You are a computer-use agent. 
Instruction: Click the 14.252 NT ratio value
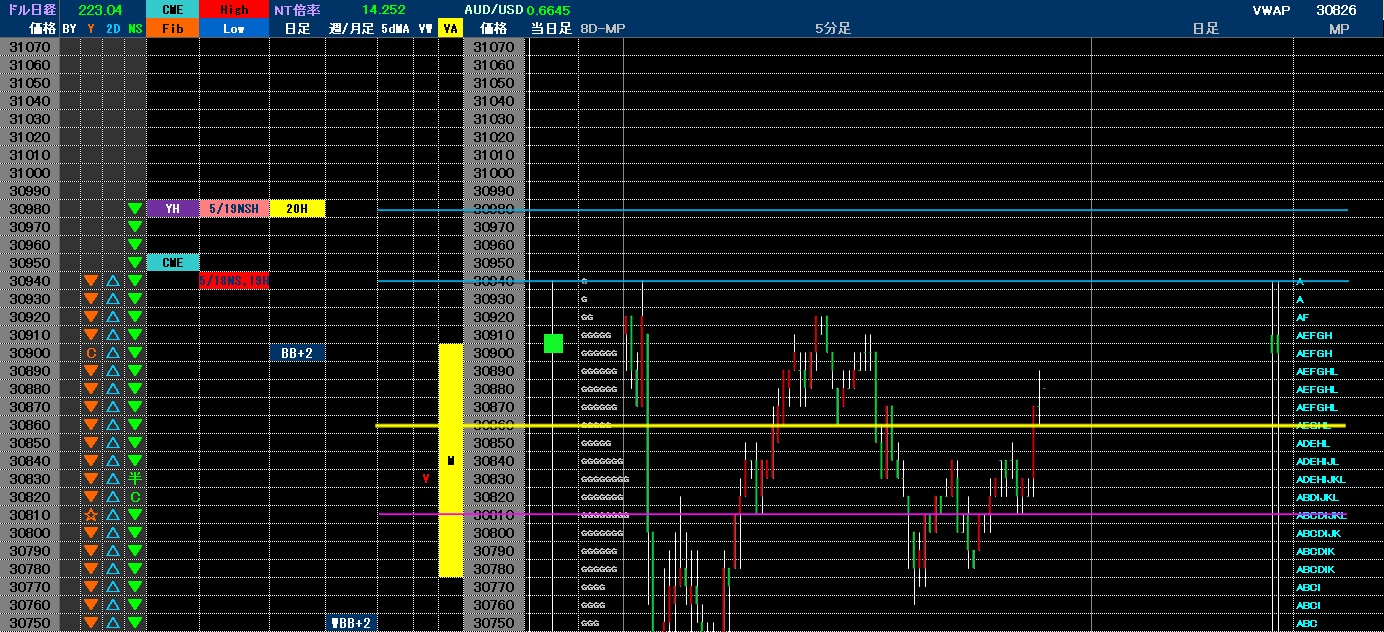click(x=383, y=9)
